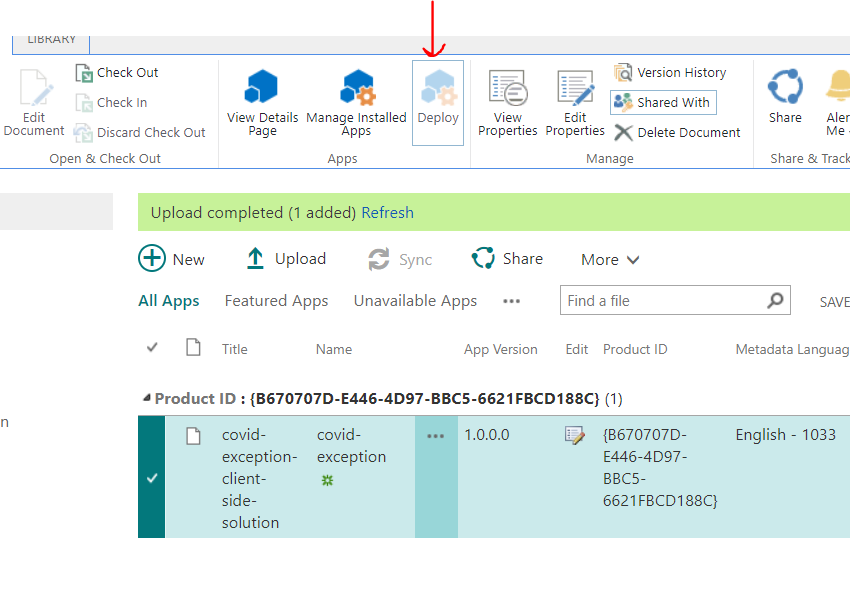The height and width of the screenshot is (597, 850).
Task: Select Edit Document
Action: 33,102
